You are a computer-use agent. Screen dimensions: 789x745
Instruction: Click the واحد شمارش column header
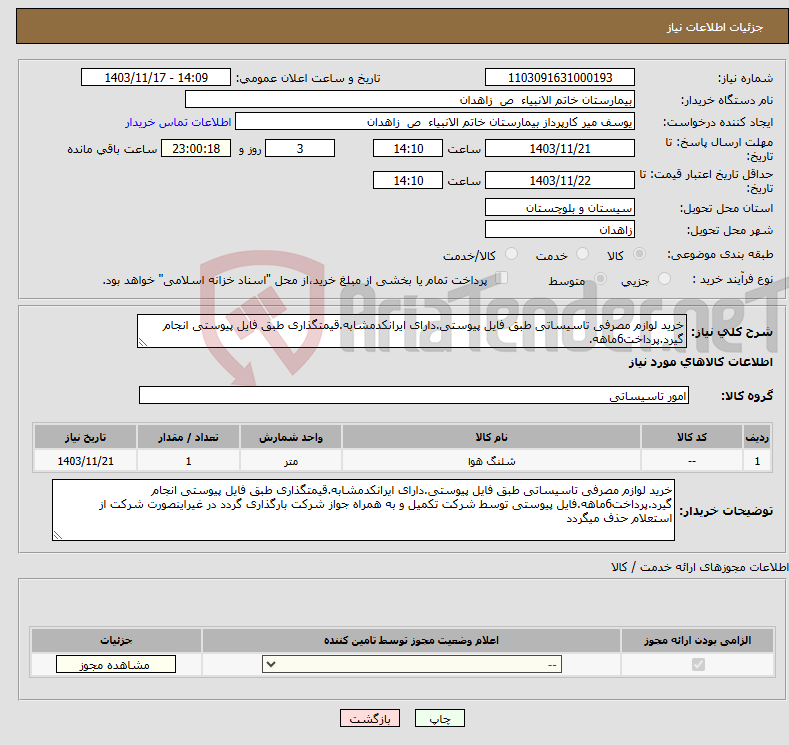tap(291, 437)
